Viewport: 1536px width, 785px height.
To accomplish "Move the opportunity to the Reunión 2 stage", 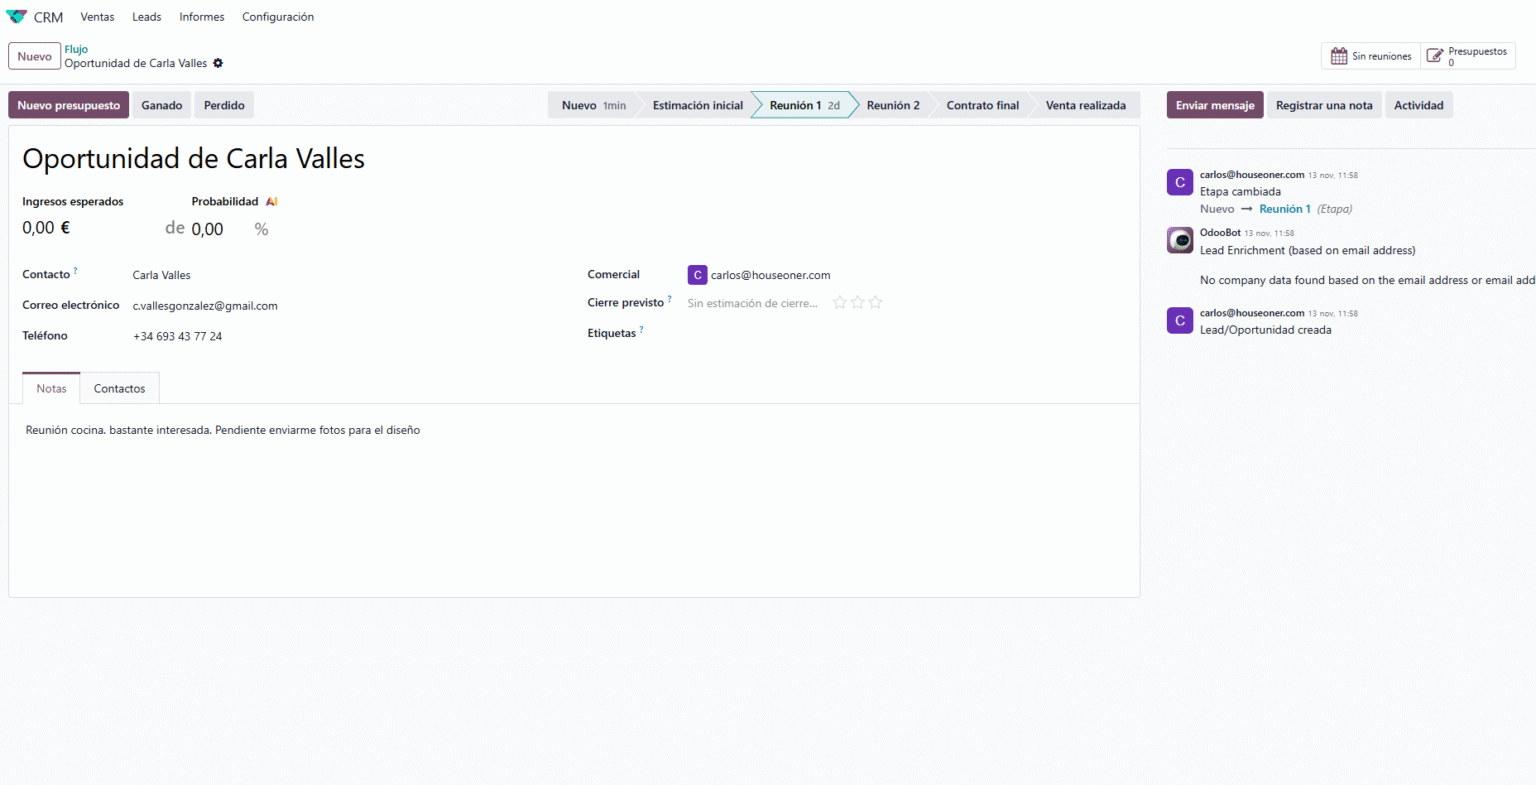I will 893,105.
